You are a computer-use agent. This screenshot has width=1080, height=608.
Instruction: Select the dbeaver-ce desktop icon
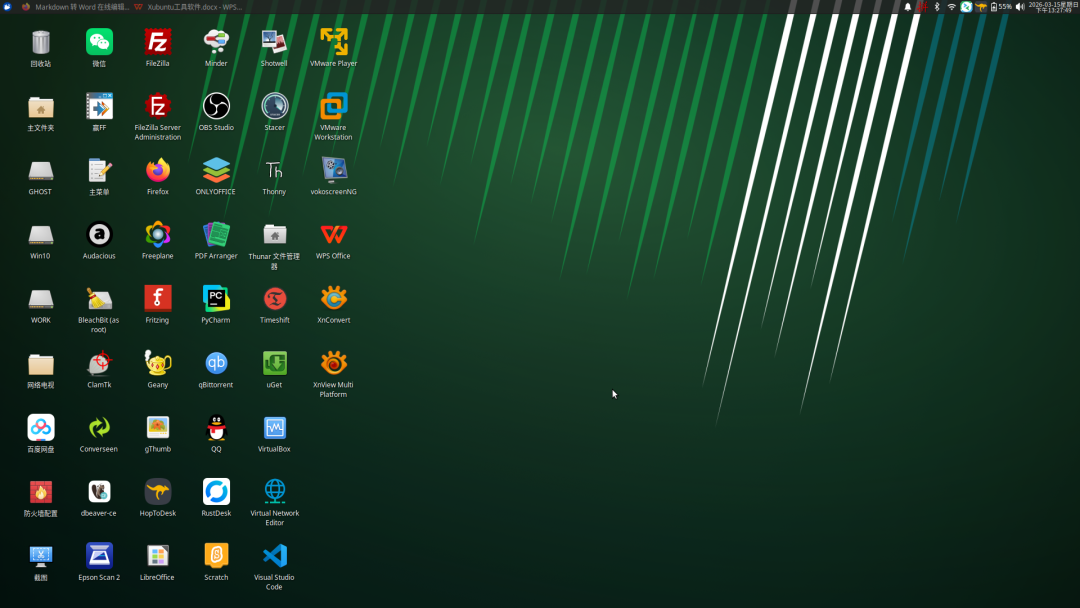click(99, 499)
